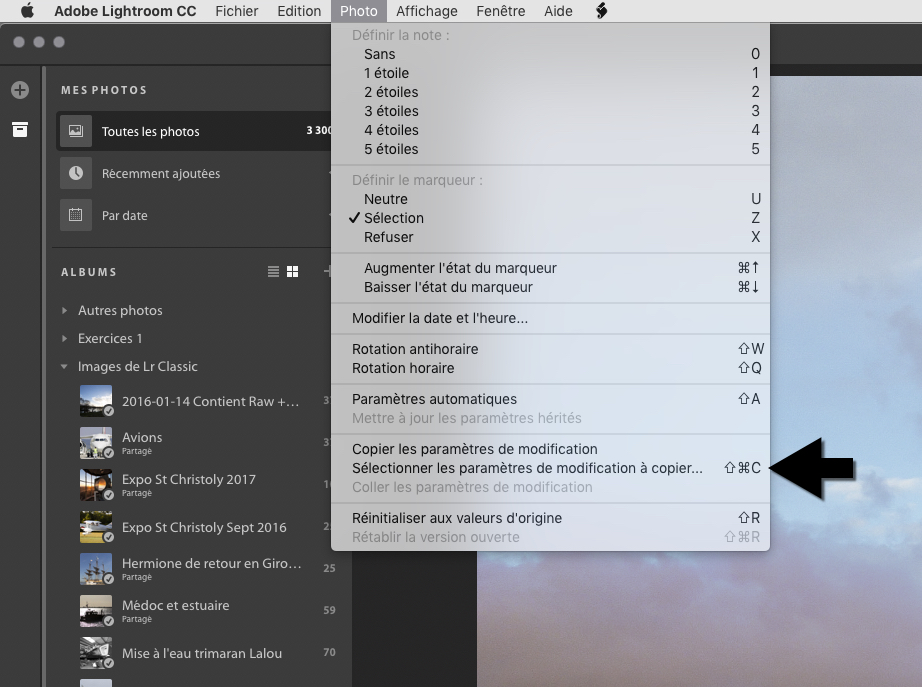Apply Paramètres automatiques
The height and width of the screenshot is (687, 922).
[550, 399]
